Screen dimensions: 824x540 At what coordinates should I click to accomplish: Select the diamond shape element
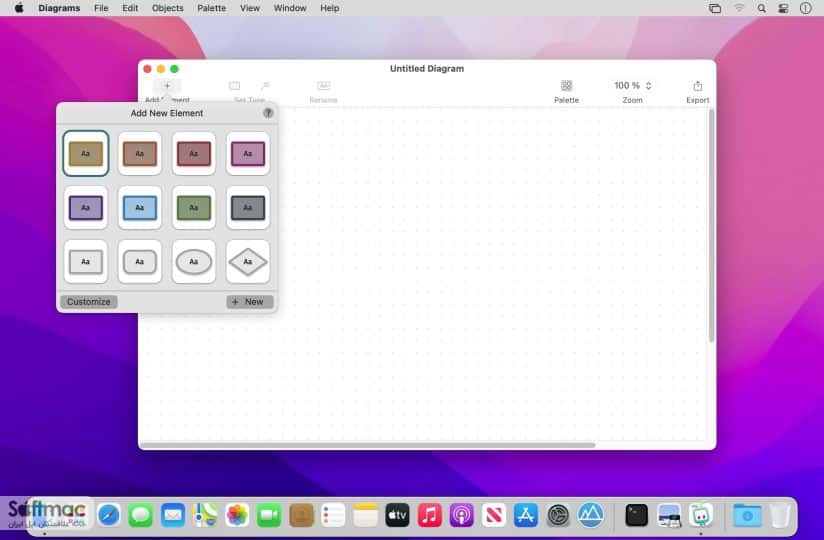click(248, 262)
